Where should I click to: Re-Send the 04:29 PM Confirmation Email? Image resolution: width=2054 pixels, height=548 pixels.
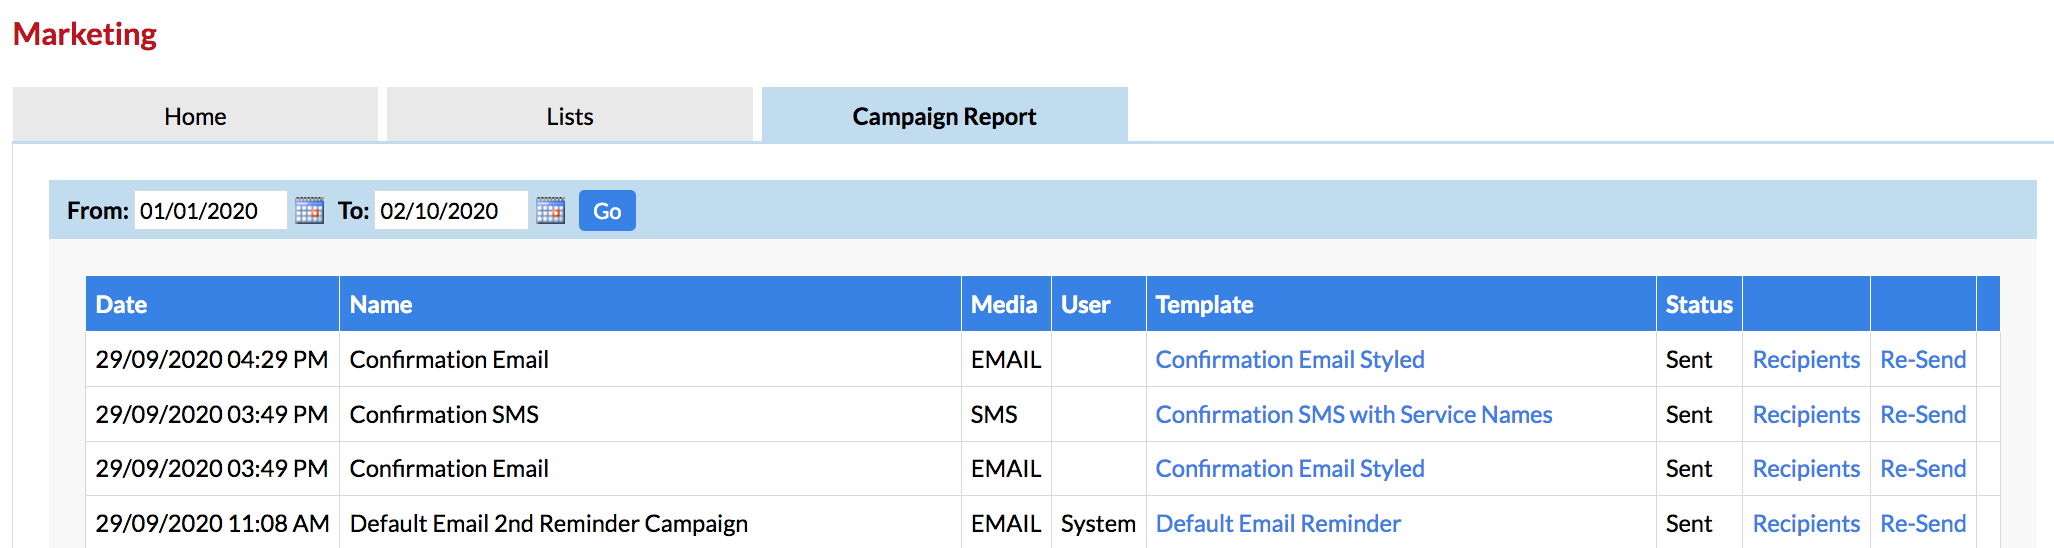(x=1923, y=360)
